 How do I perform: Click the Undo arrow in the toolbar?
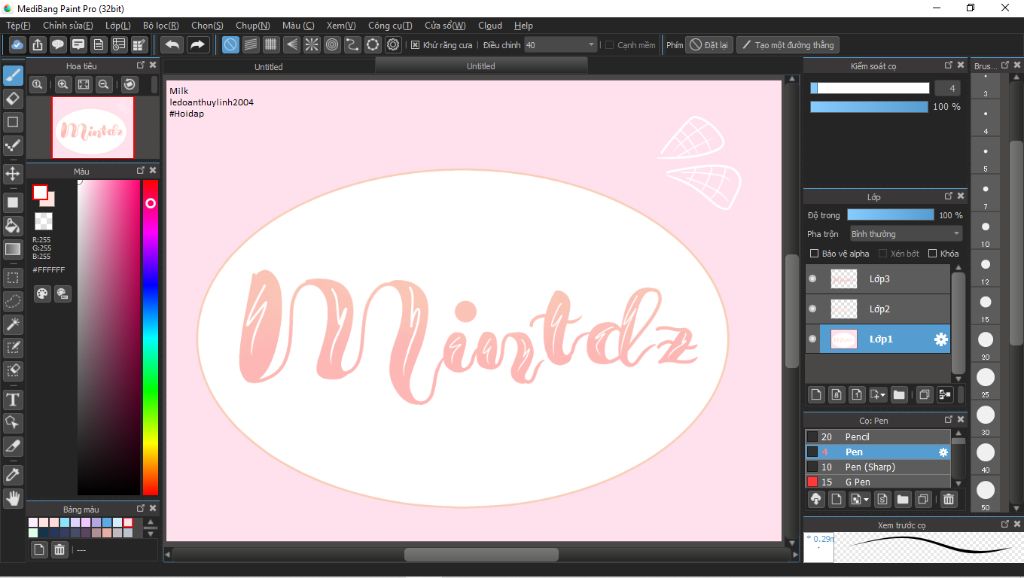(172, 45)
